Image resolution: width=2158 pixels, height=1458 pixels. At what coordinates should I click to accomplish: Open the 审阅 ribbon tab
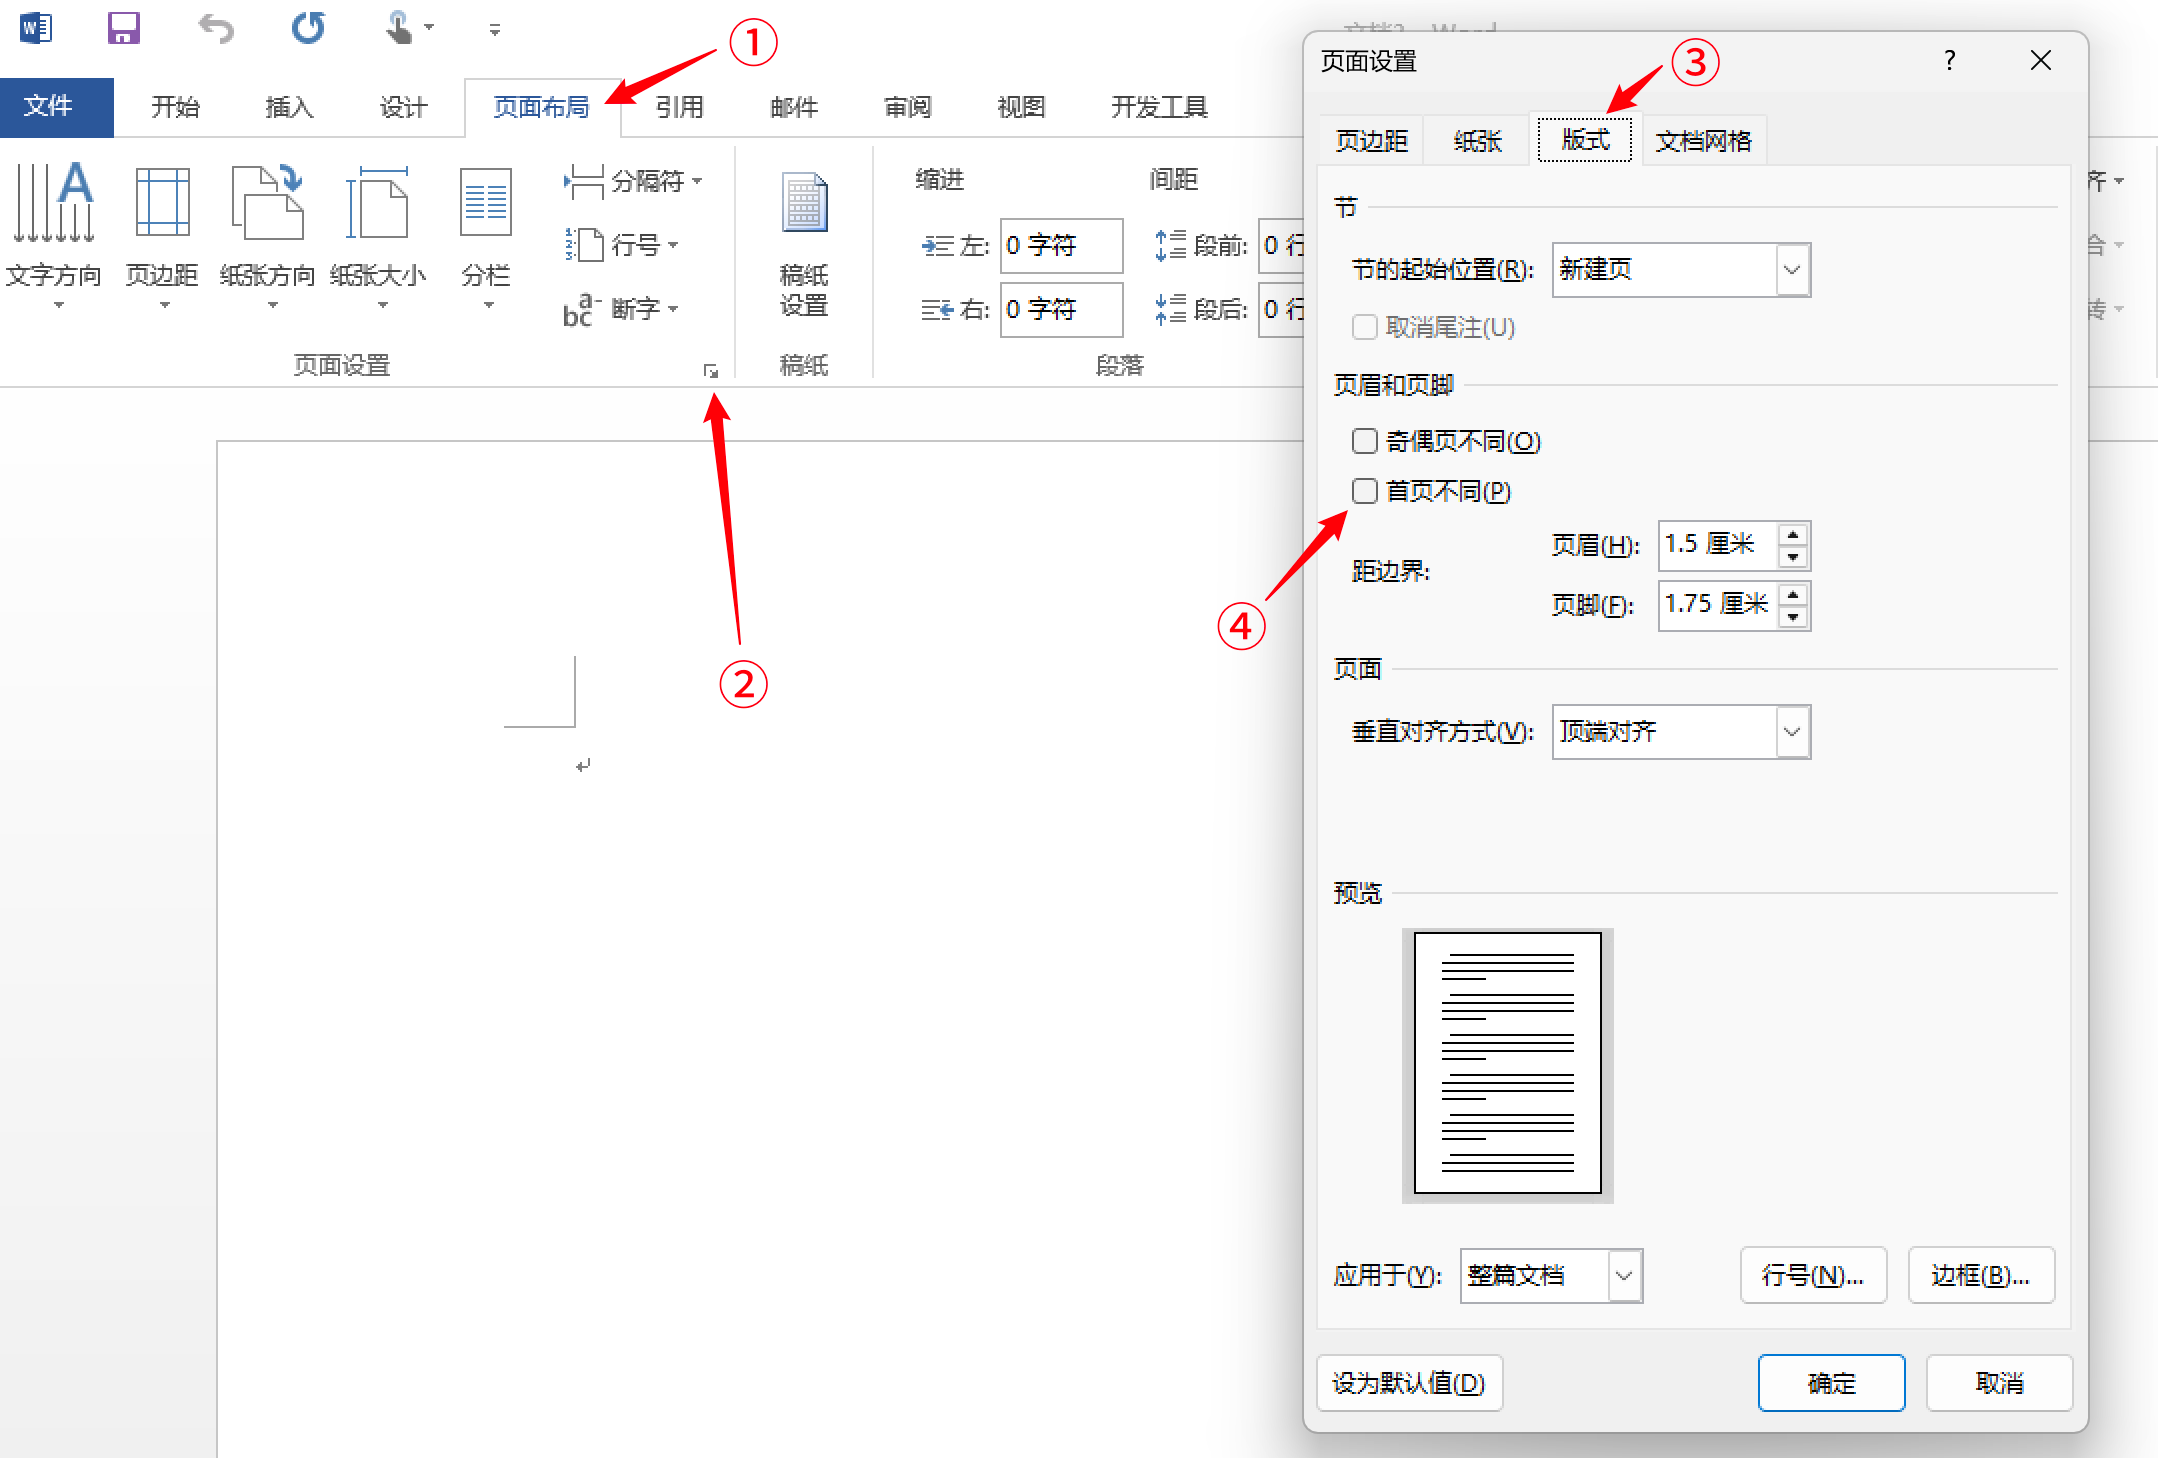(907, 107)
